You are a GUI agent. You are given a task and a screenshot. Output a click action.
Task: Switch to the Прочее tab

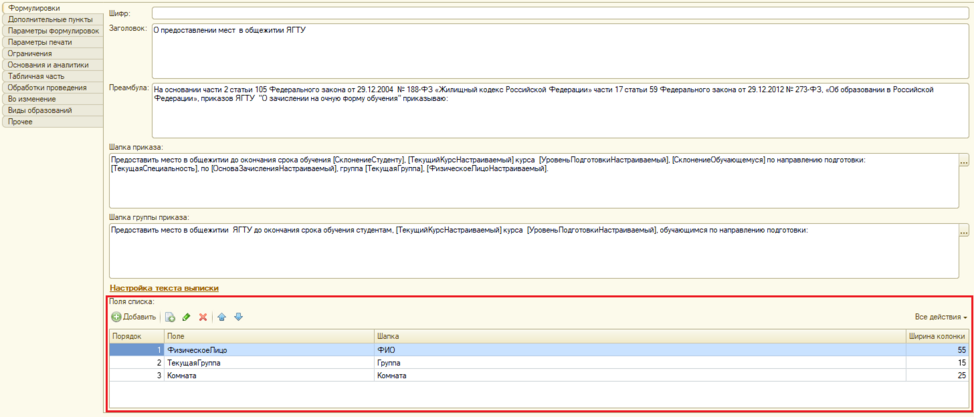coord(52,122)
